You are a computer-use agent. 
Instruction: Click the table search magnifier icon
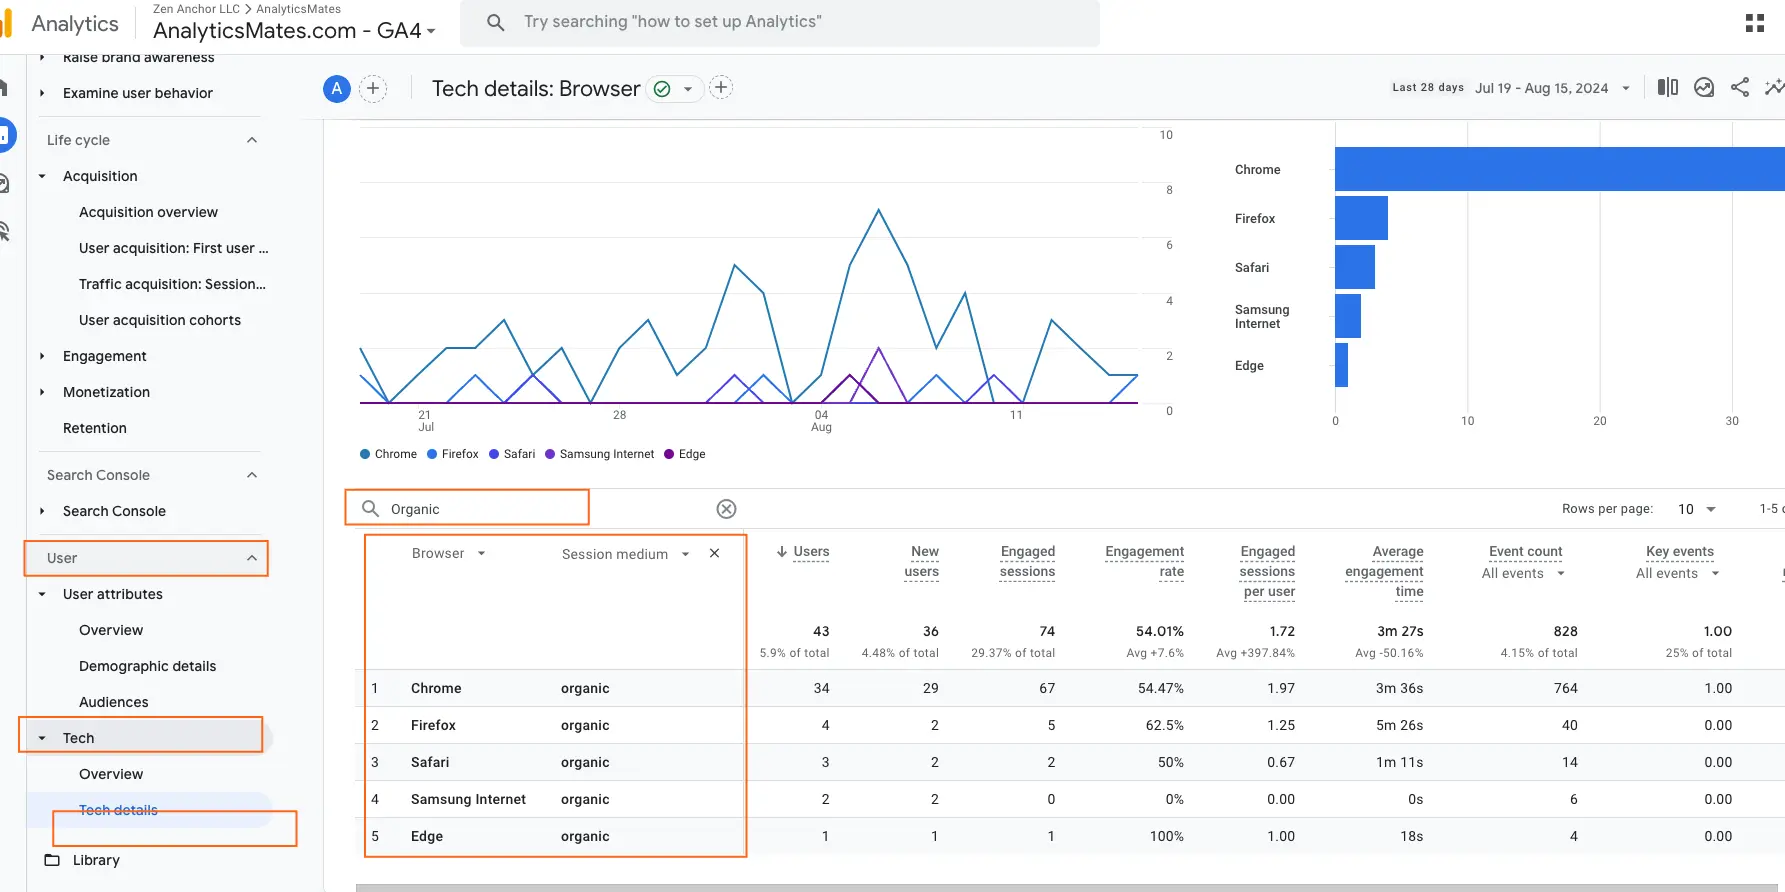pos(370,509)
